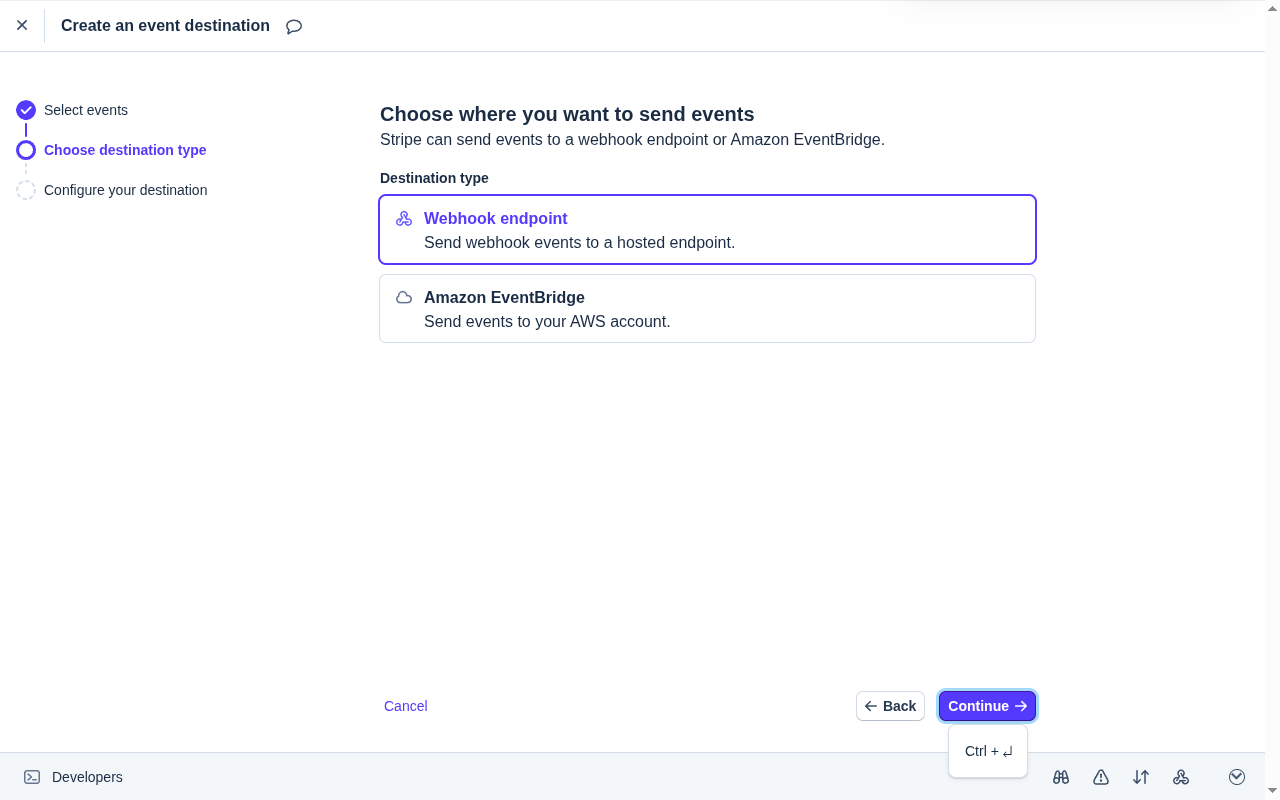Click the webhook icon on Webhook endpoint card
The height and width of the screenshot is (800, 1280).
click(404, 219)
